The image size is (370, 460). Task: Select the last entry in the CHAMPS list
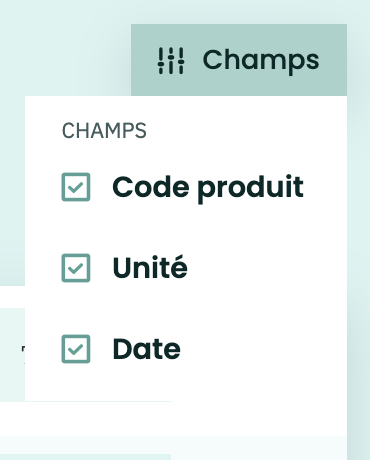point(121,349)
